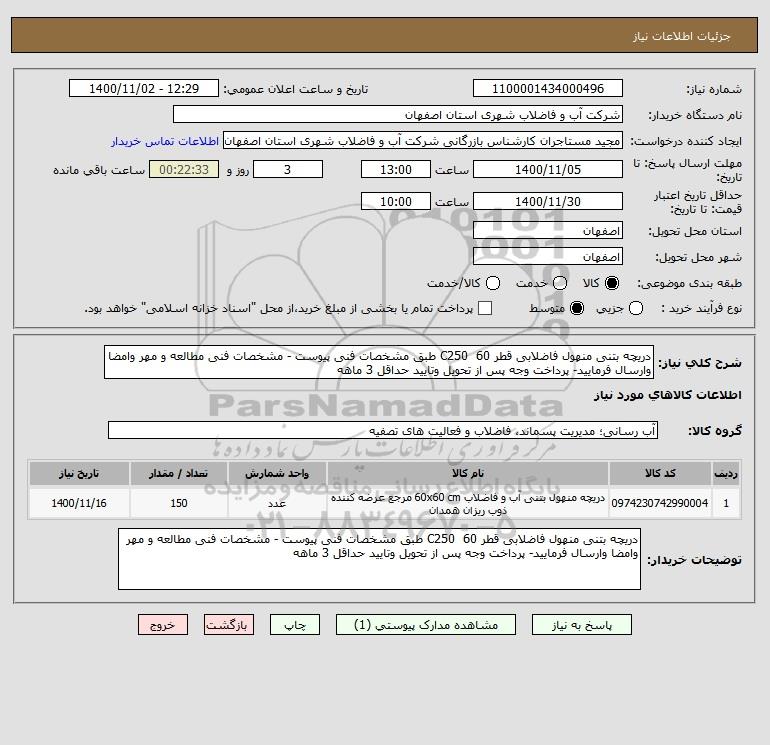This screenshot has width=770, height=745.
Task: Click the buyer notes text area
Action: [x=380, y=559]
